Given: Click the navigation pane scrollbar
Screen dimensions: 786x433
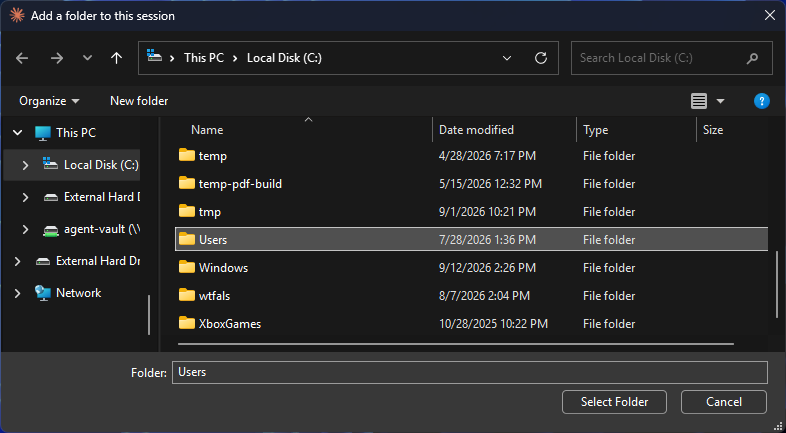Looking at the screenshot, I should (x=149, y=315).
